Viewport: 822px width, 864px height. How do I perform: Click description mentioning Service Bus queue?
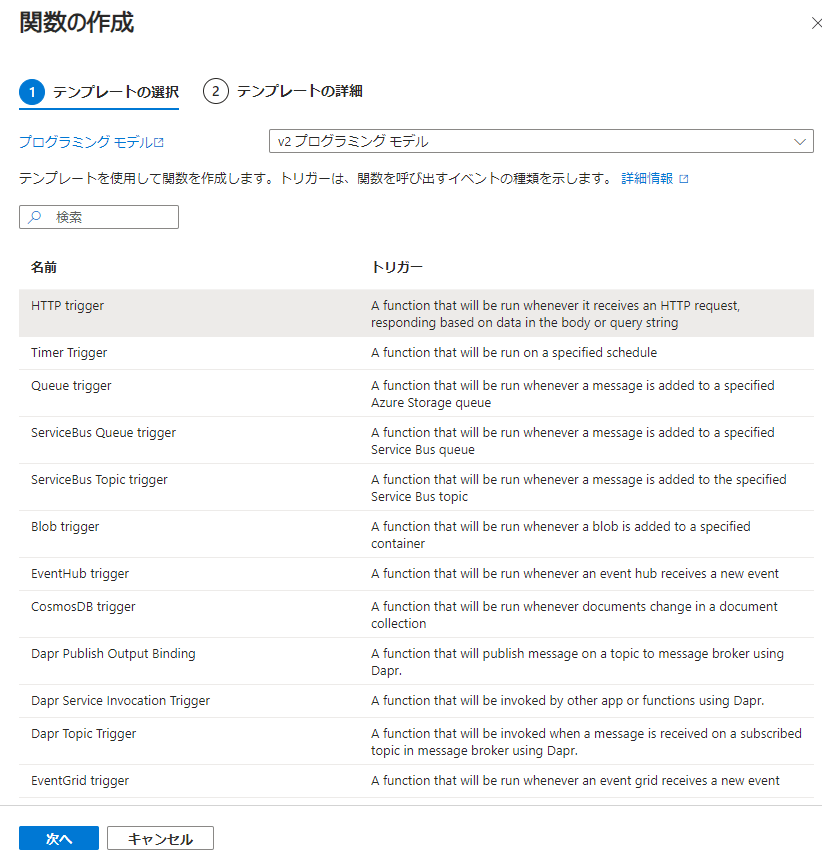tap(573, 441)
